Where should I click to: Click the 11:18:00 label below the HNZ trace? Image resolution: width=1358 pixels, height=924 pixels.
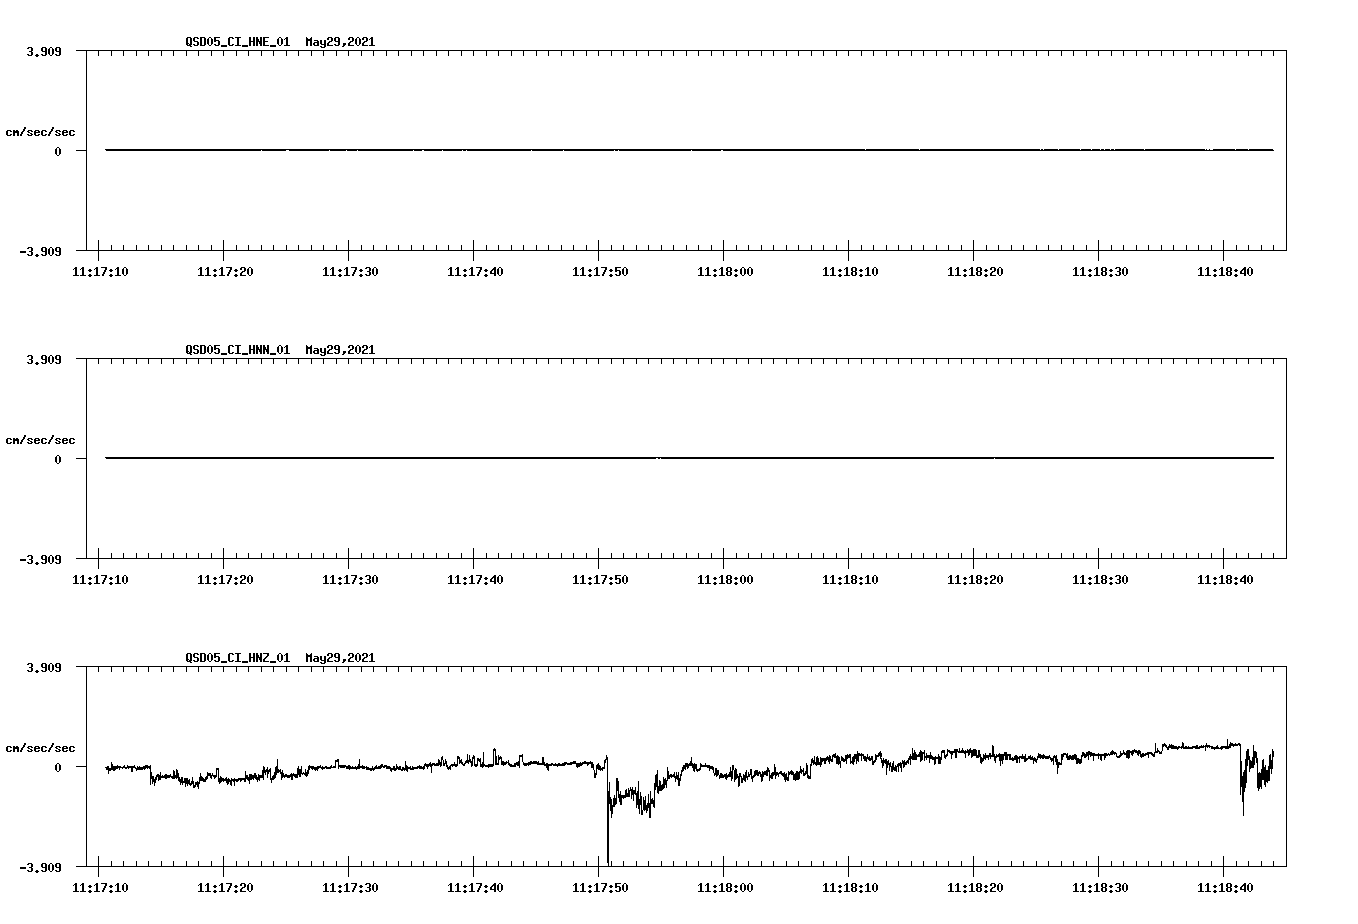725,885
